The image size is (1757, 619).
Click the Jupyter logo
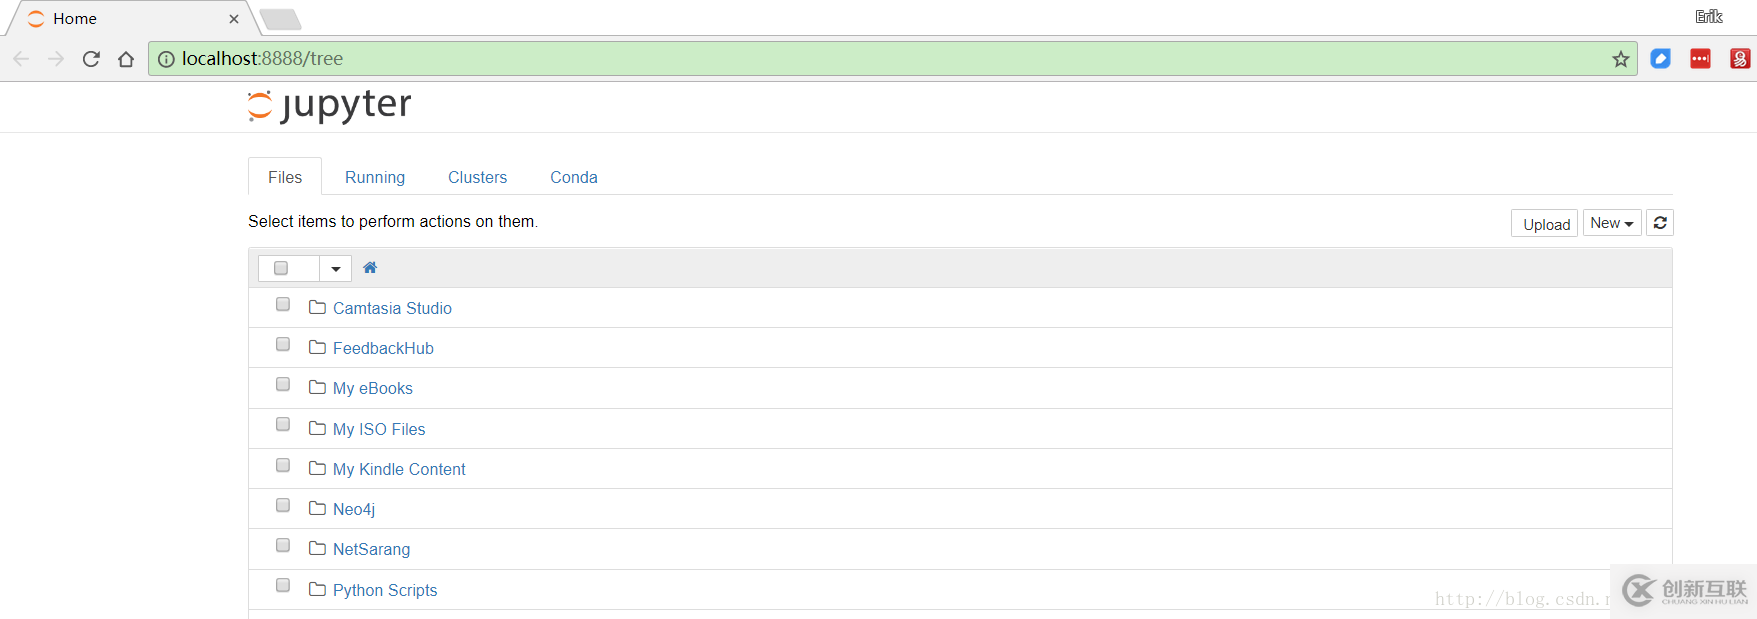click(329, 105)
